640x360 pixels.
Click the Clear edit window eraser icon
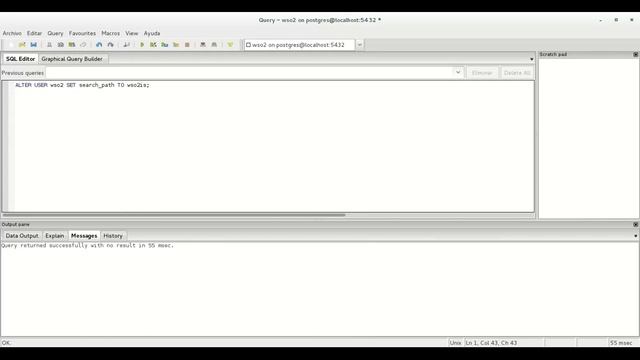(x=83, y=45)
